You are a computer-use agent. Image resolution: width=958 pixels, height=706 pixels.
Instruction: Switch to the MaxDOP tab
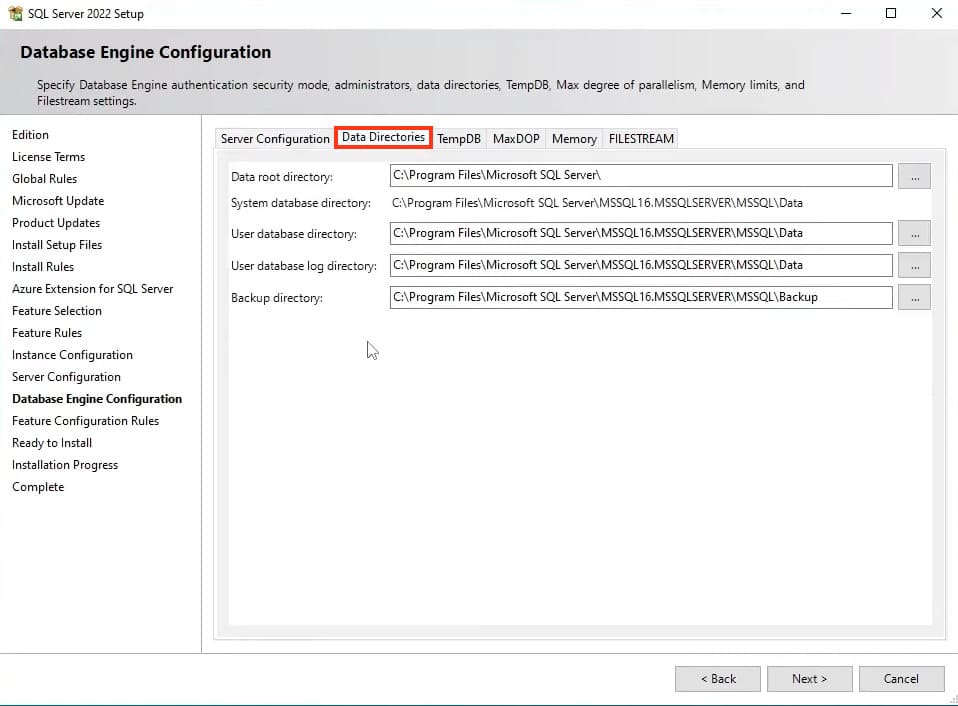point(516,139)
